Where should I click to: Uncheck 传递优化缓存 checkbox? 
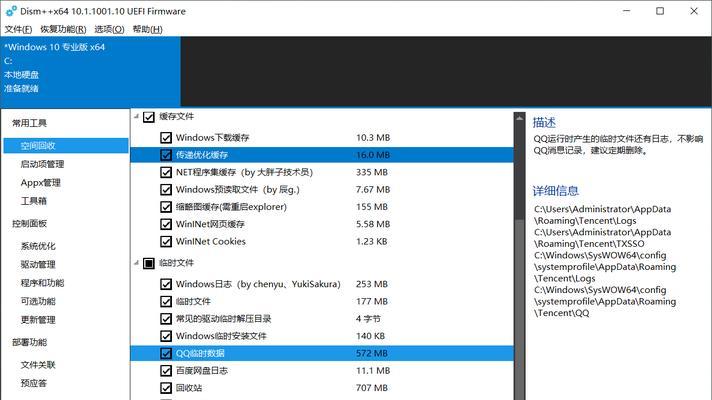[x=166, y=155]
